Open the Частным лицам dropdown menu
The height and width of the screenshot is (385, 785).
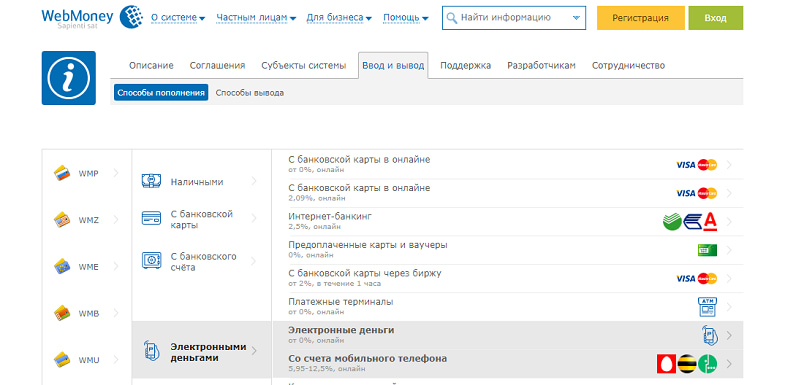pos(256,18)
